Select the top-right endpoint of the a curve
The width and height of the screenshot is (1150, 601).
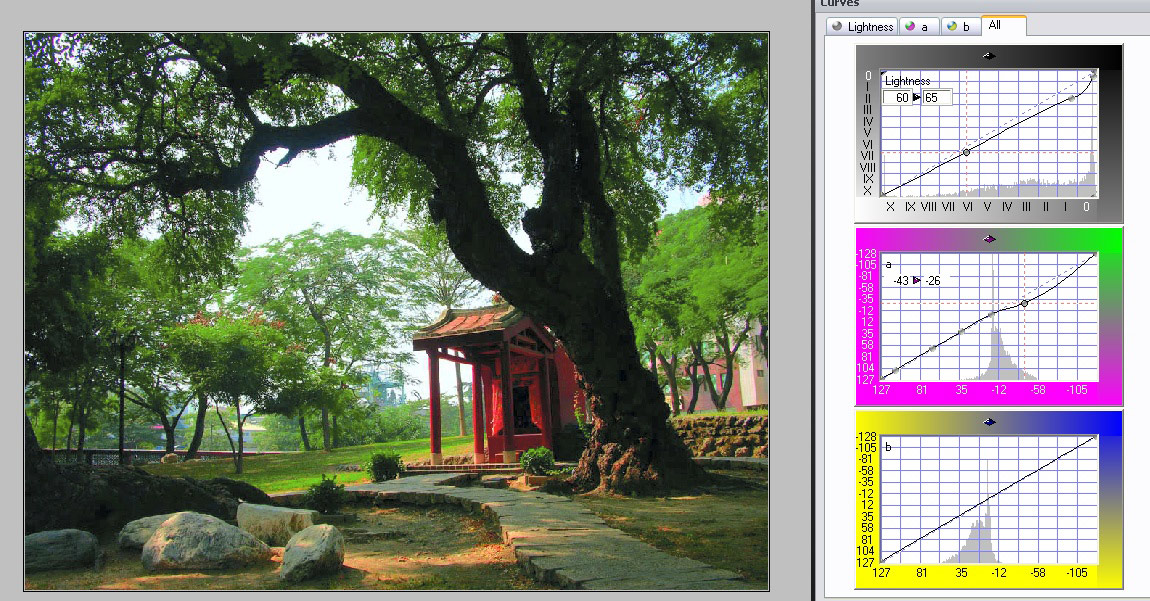(1095, 255)
